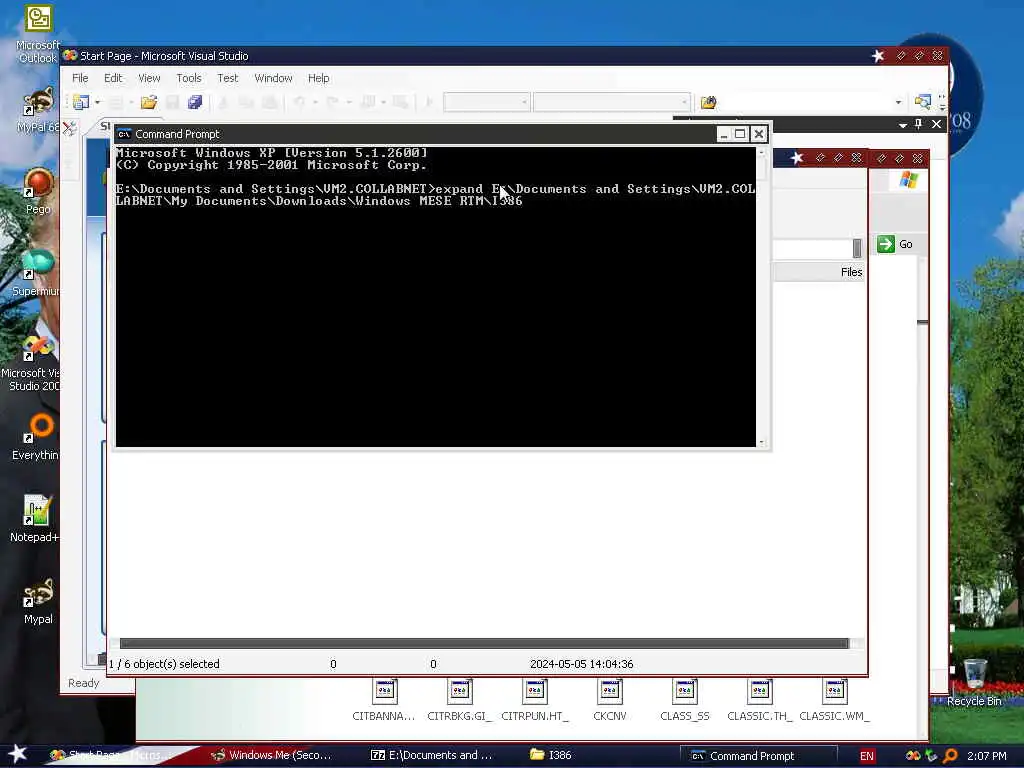Click the disabled Save toolbar icon

pyautogui.click(x=172, y=102)
